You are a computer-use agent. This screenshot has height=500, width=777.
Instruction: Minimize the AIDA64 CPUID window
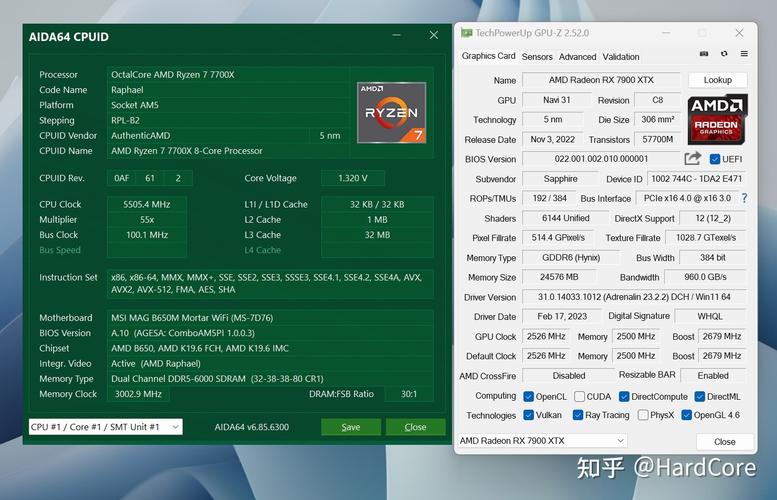[396, 35]
